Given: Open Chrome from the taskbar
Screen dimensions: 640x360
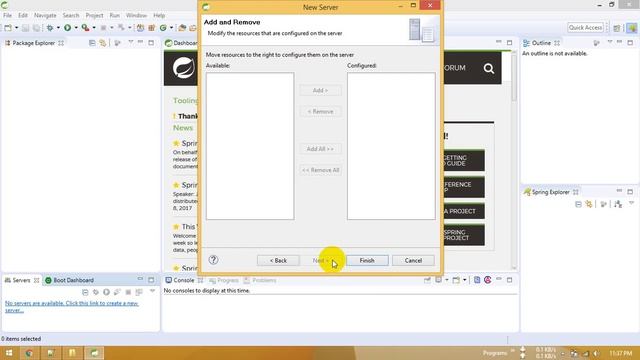Looking at the screenshot, I should click(x=29, y=353).
